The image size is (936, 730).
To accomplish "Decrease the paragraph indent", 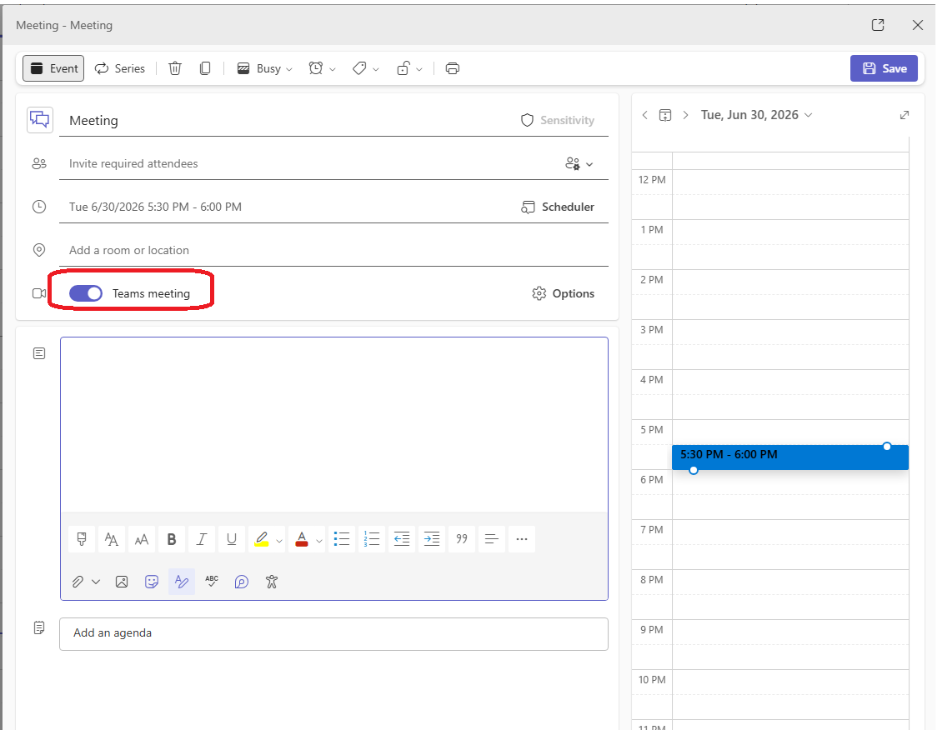I will pyautogui.click(x=402, y=539).
